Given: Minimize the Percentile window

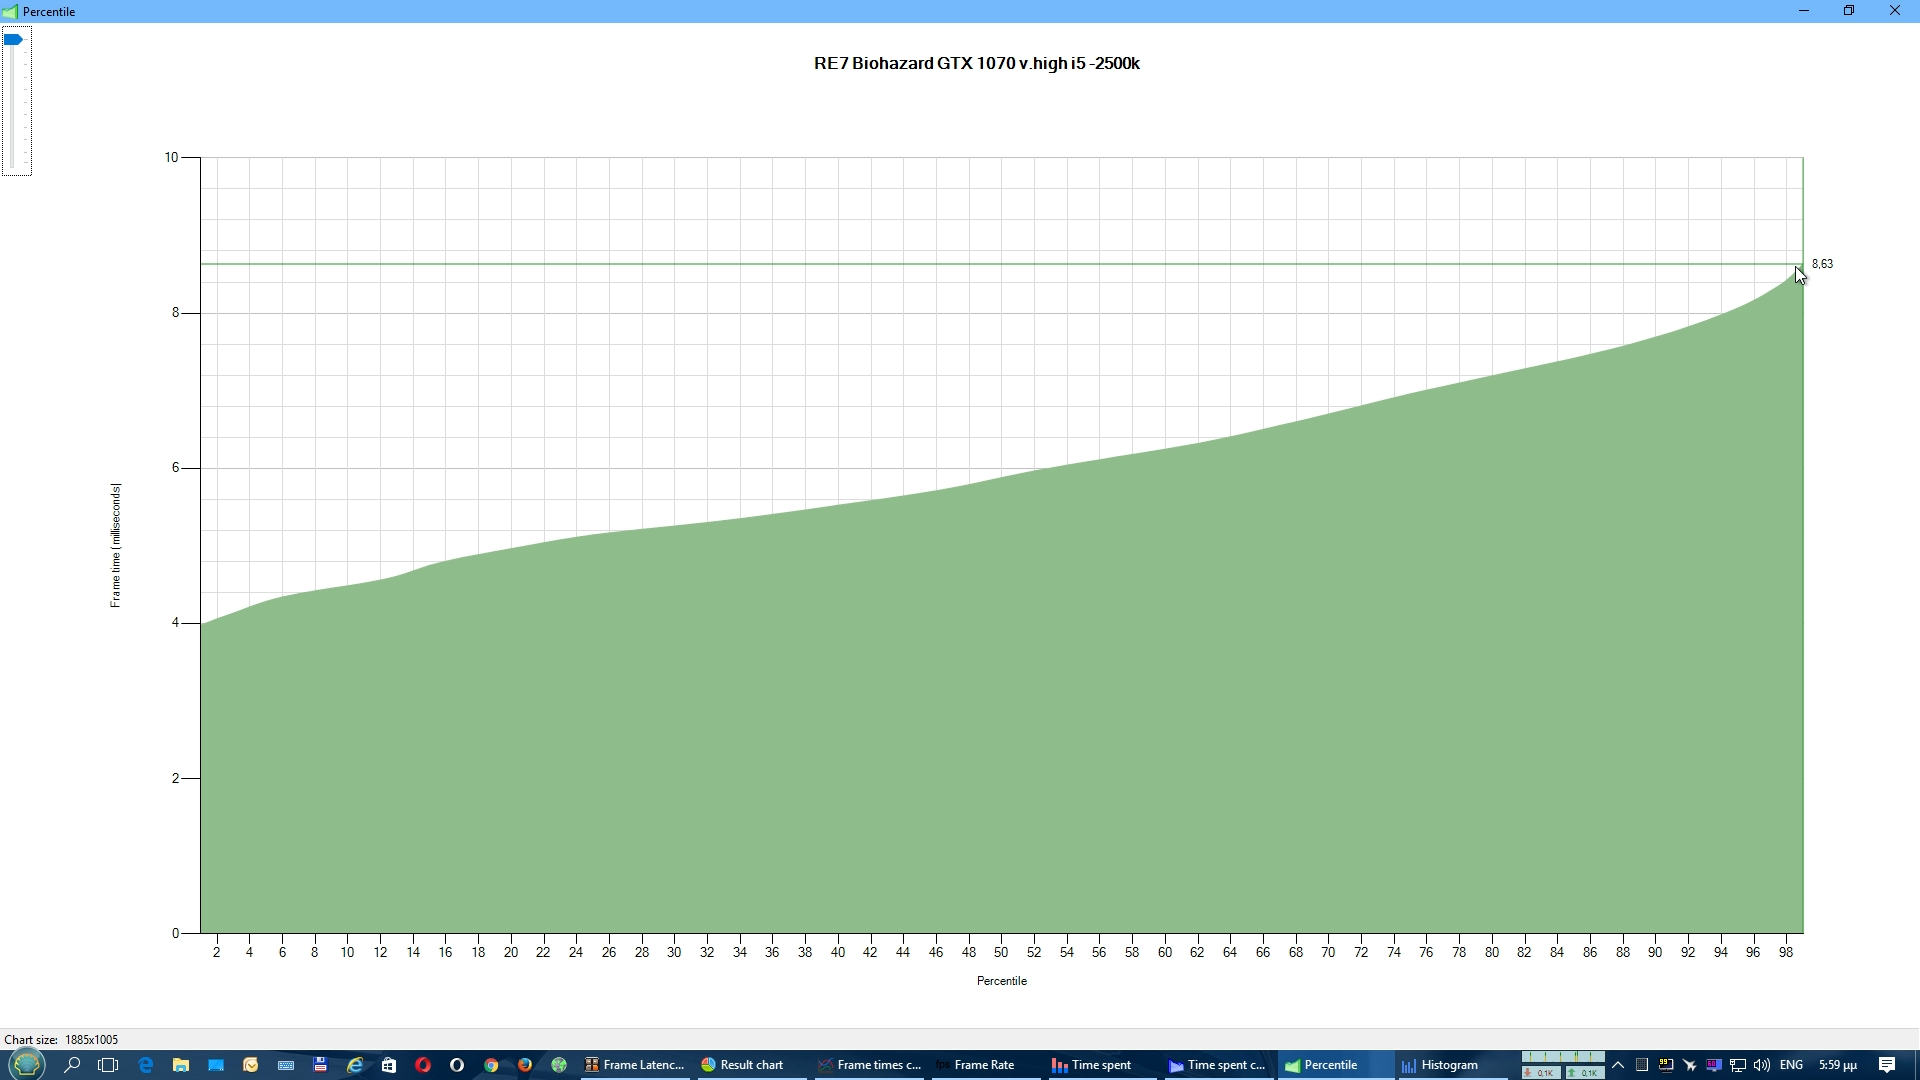Looking at the screenshot, I should (1804, 11).
